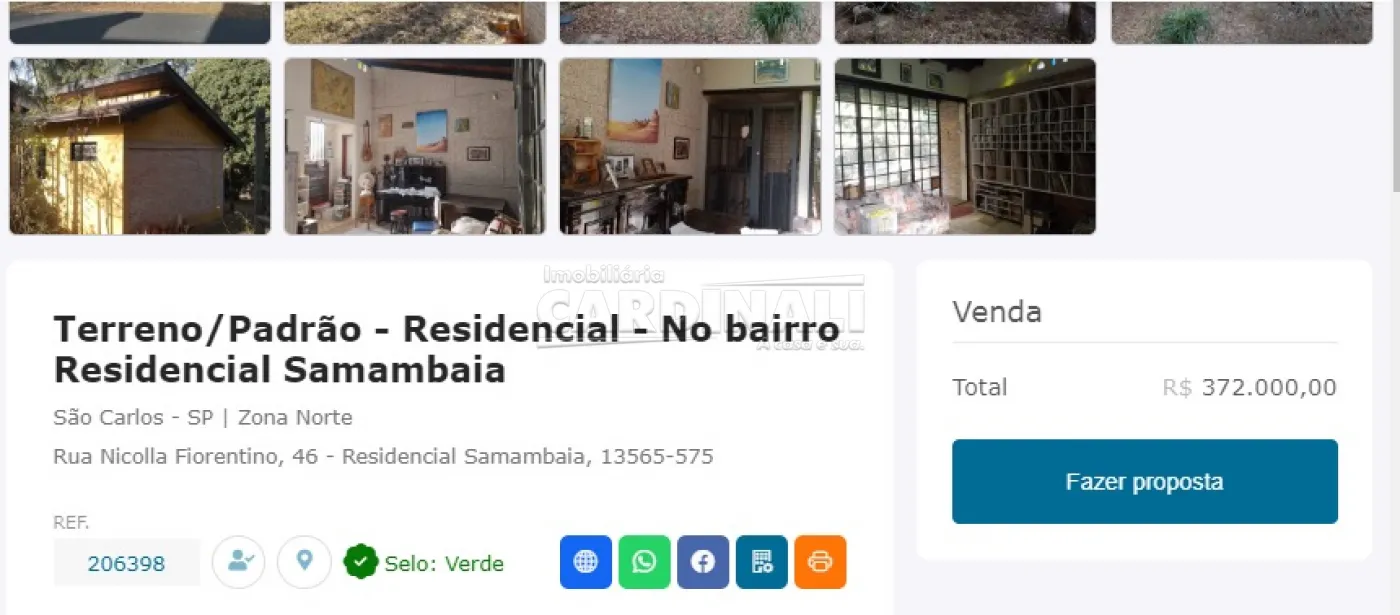Open the living room piano photo

click(x=415, y=146)
